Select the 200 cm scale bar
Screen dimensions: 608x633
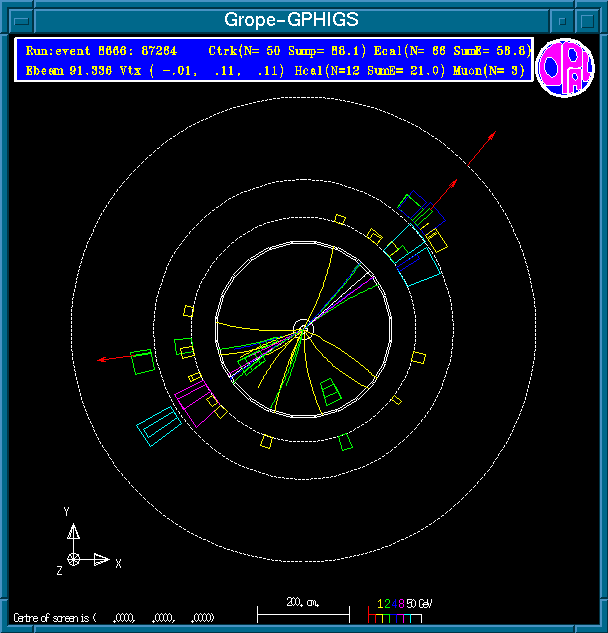(x=303, y=609)
